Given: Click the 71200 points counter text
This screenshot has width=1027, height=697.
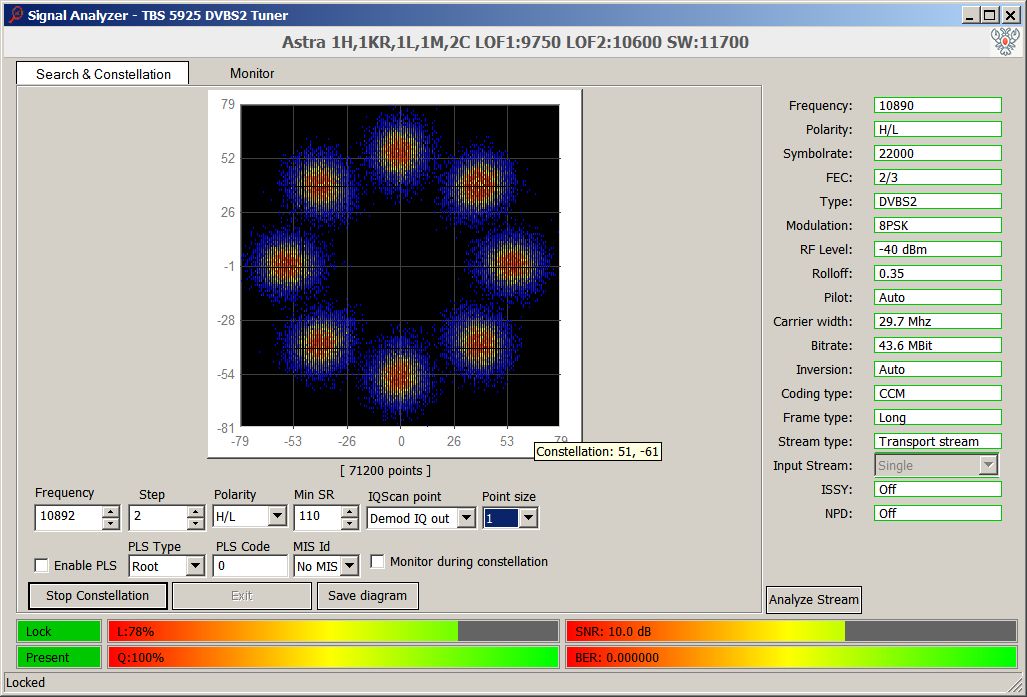Looking at the screenshot, I should tap(386, 470).
